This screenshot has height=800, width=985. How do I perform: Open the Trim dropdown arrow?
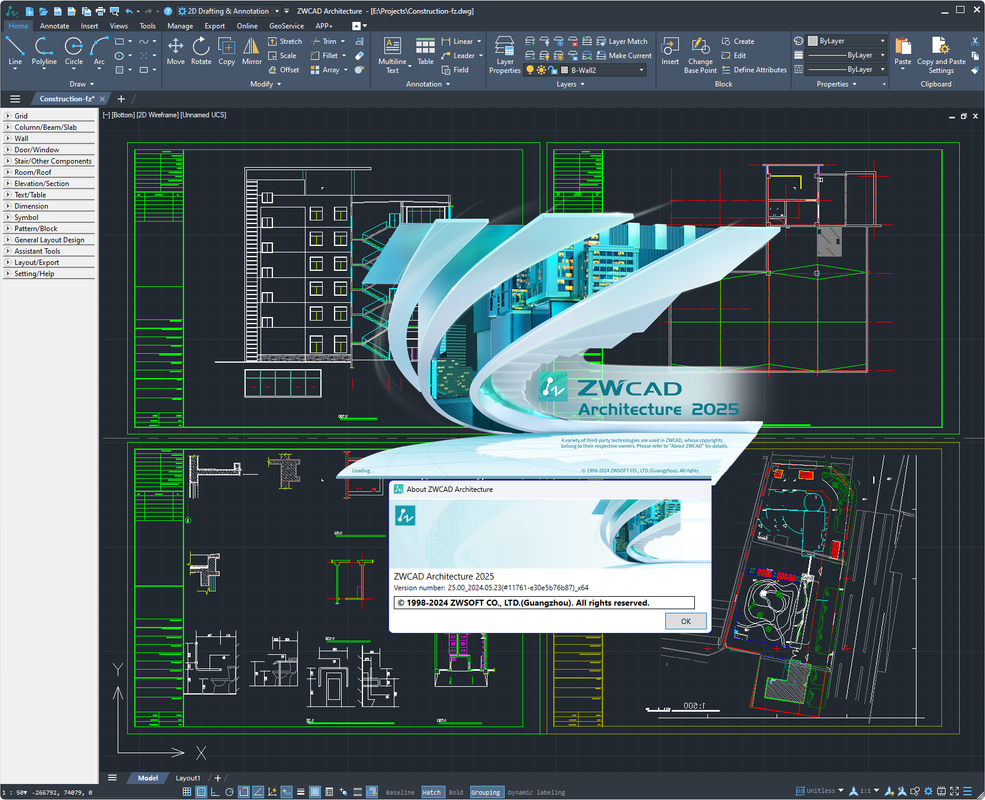[x=343, y=41]
